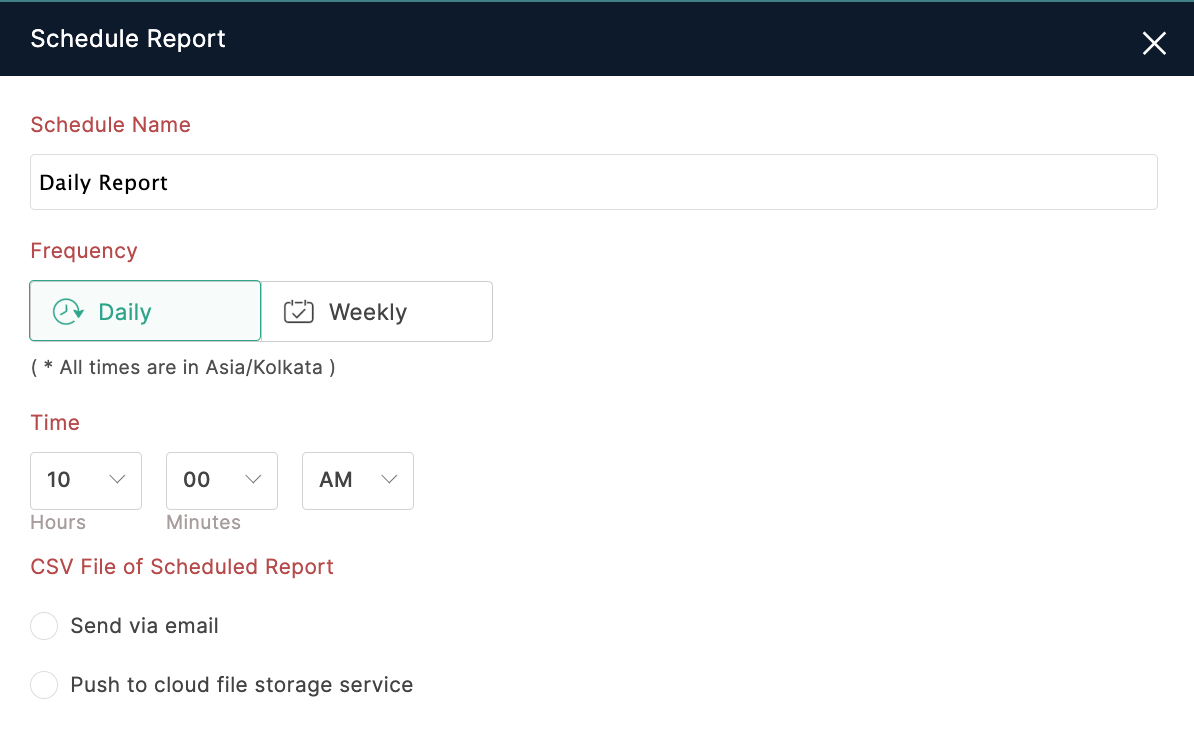Click the 'Schedule Report' dialog title

tap(128, 39)
